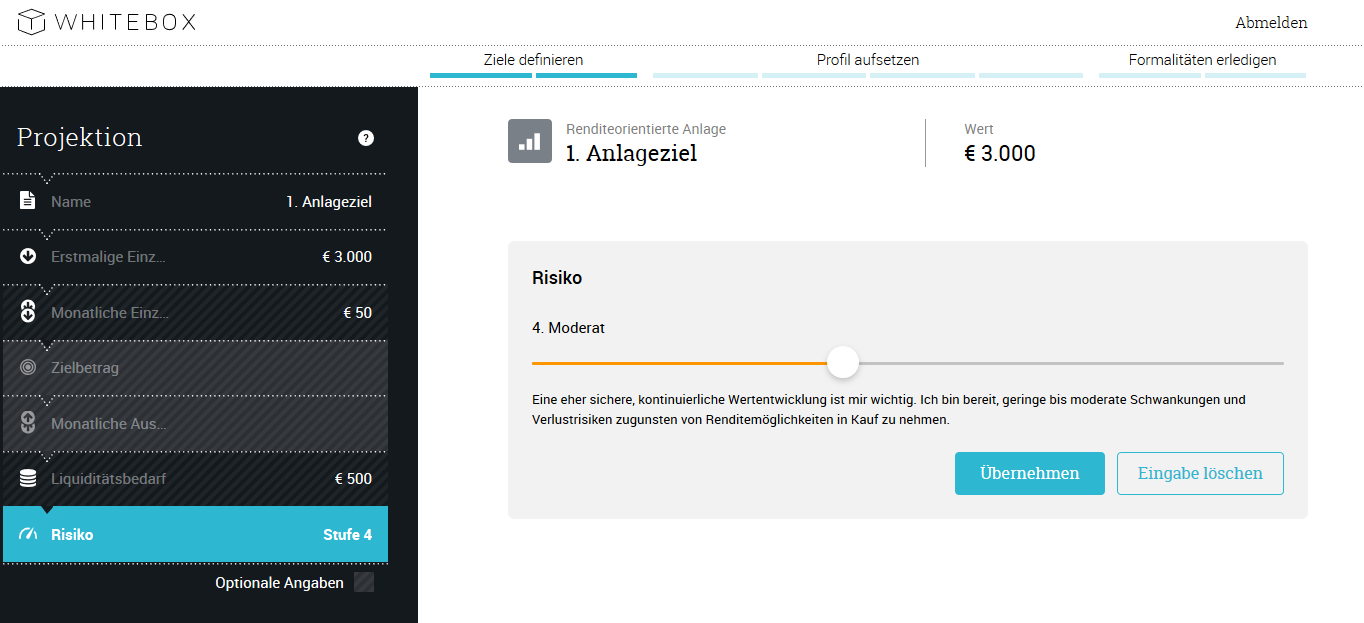This screenshot has width=1364, height=623.
Task: Click the Monatliche Einzahlung icon
Action: pos(28,312)
